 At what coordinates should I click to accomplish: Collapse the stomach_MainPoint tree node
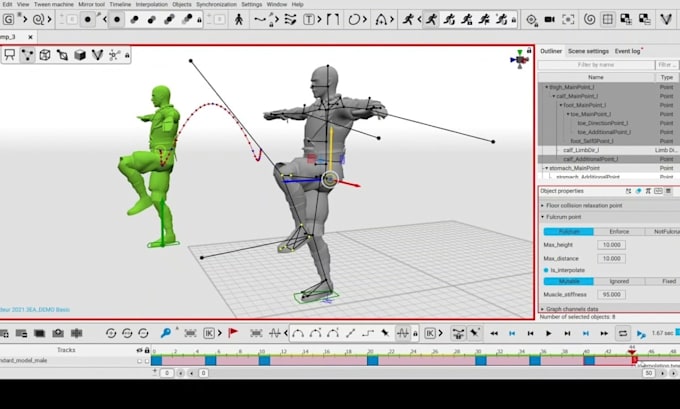[546, 168]
